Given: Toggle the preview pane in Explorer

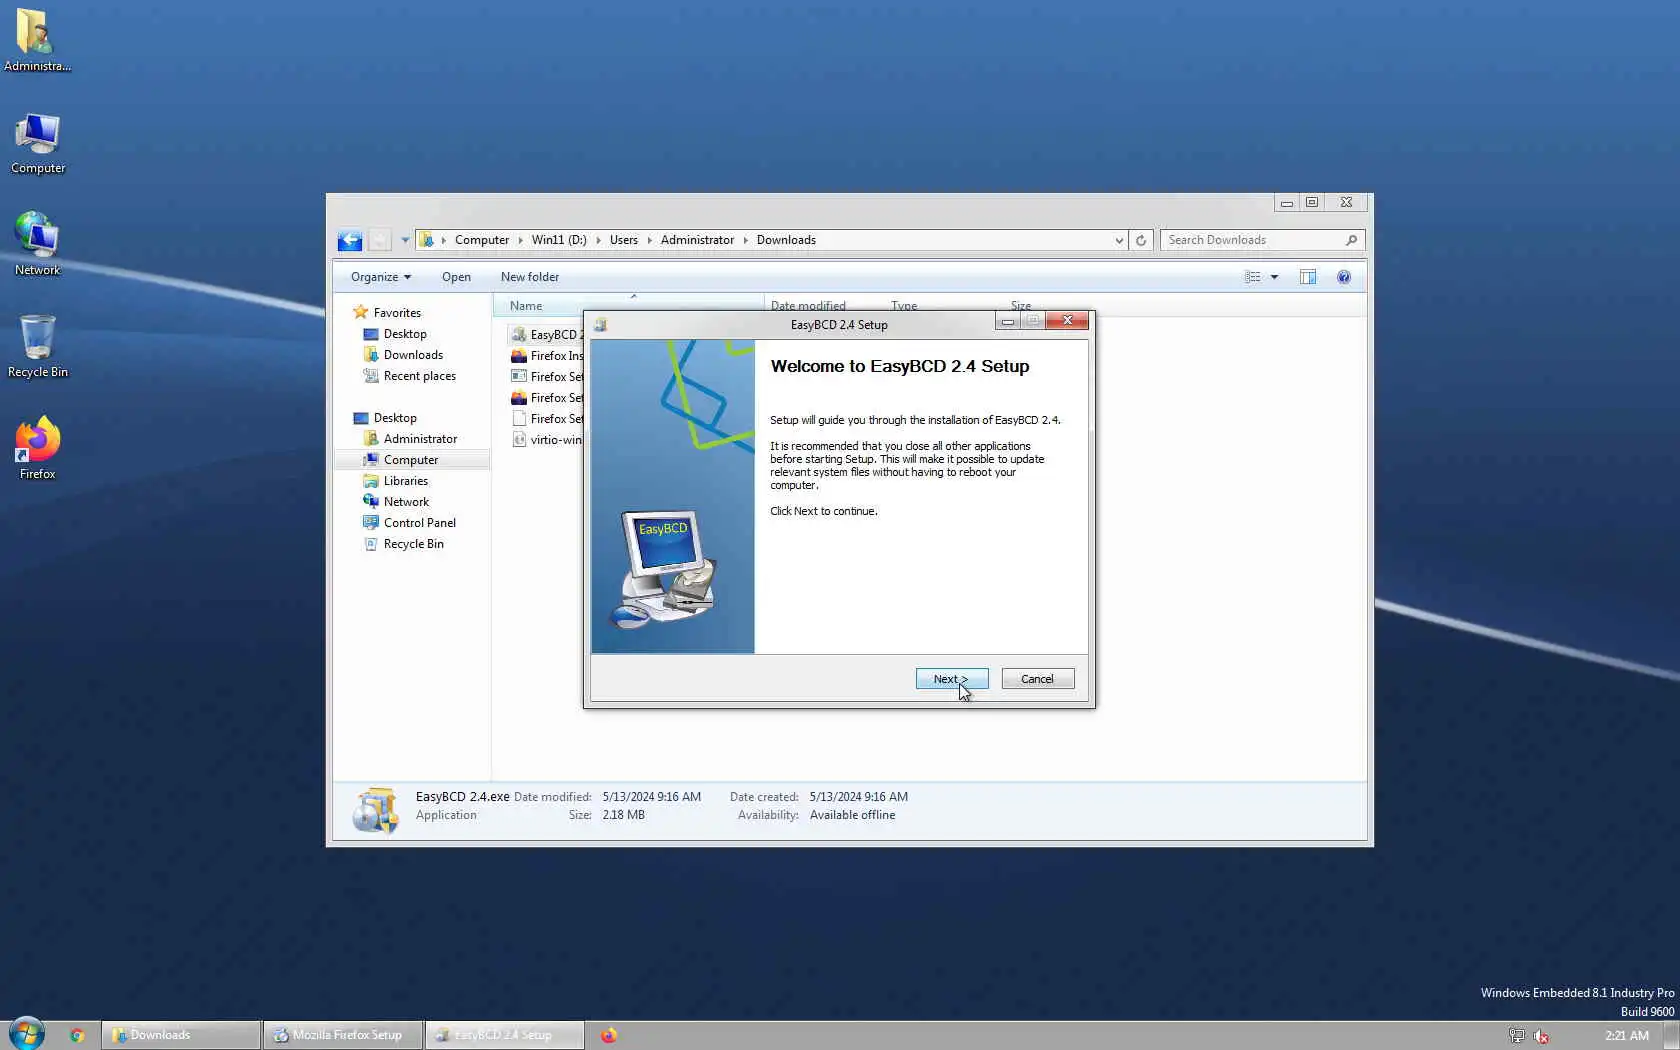Looking at the screenshot, I should (1308, 277).
